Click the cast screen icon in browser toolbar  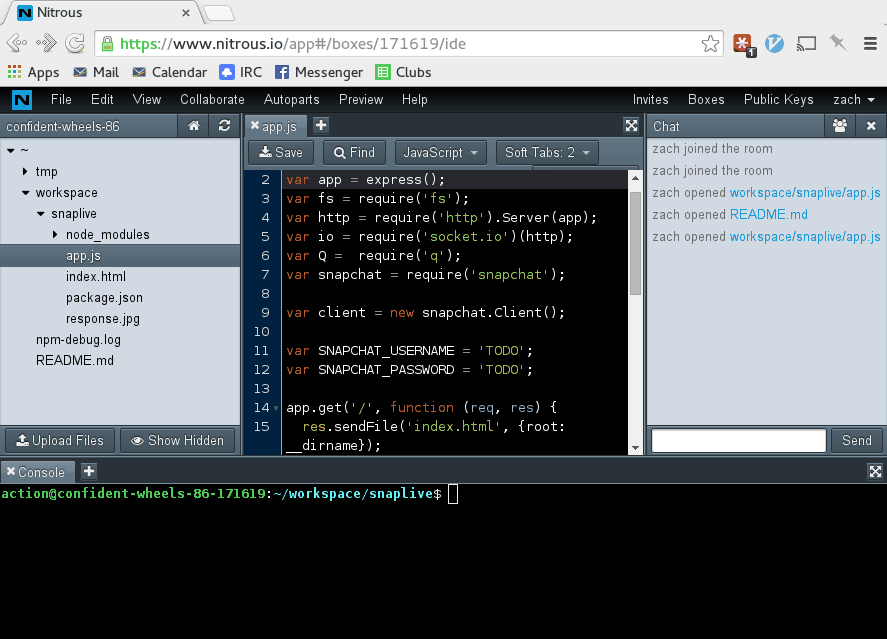806,44
